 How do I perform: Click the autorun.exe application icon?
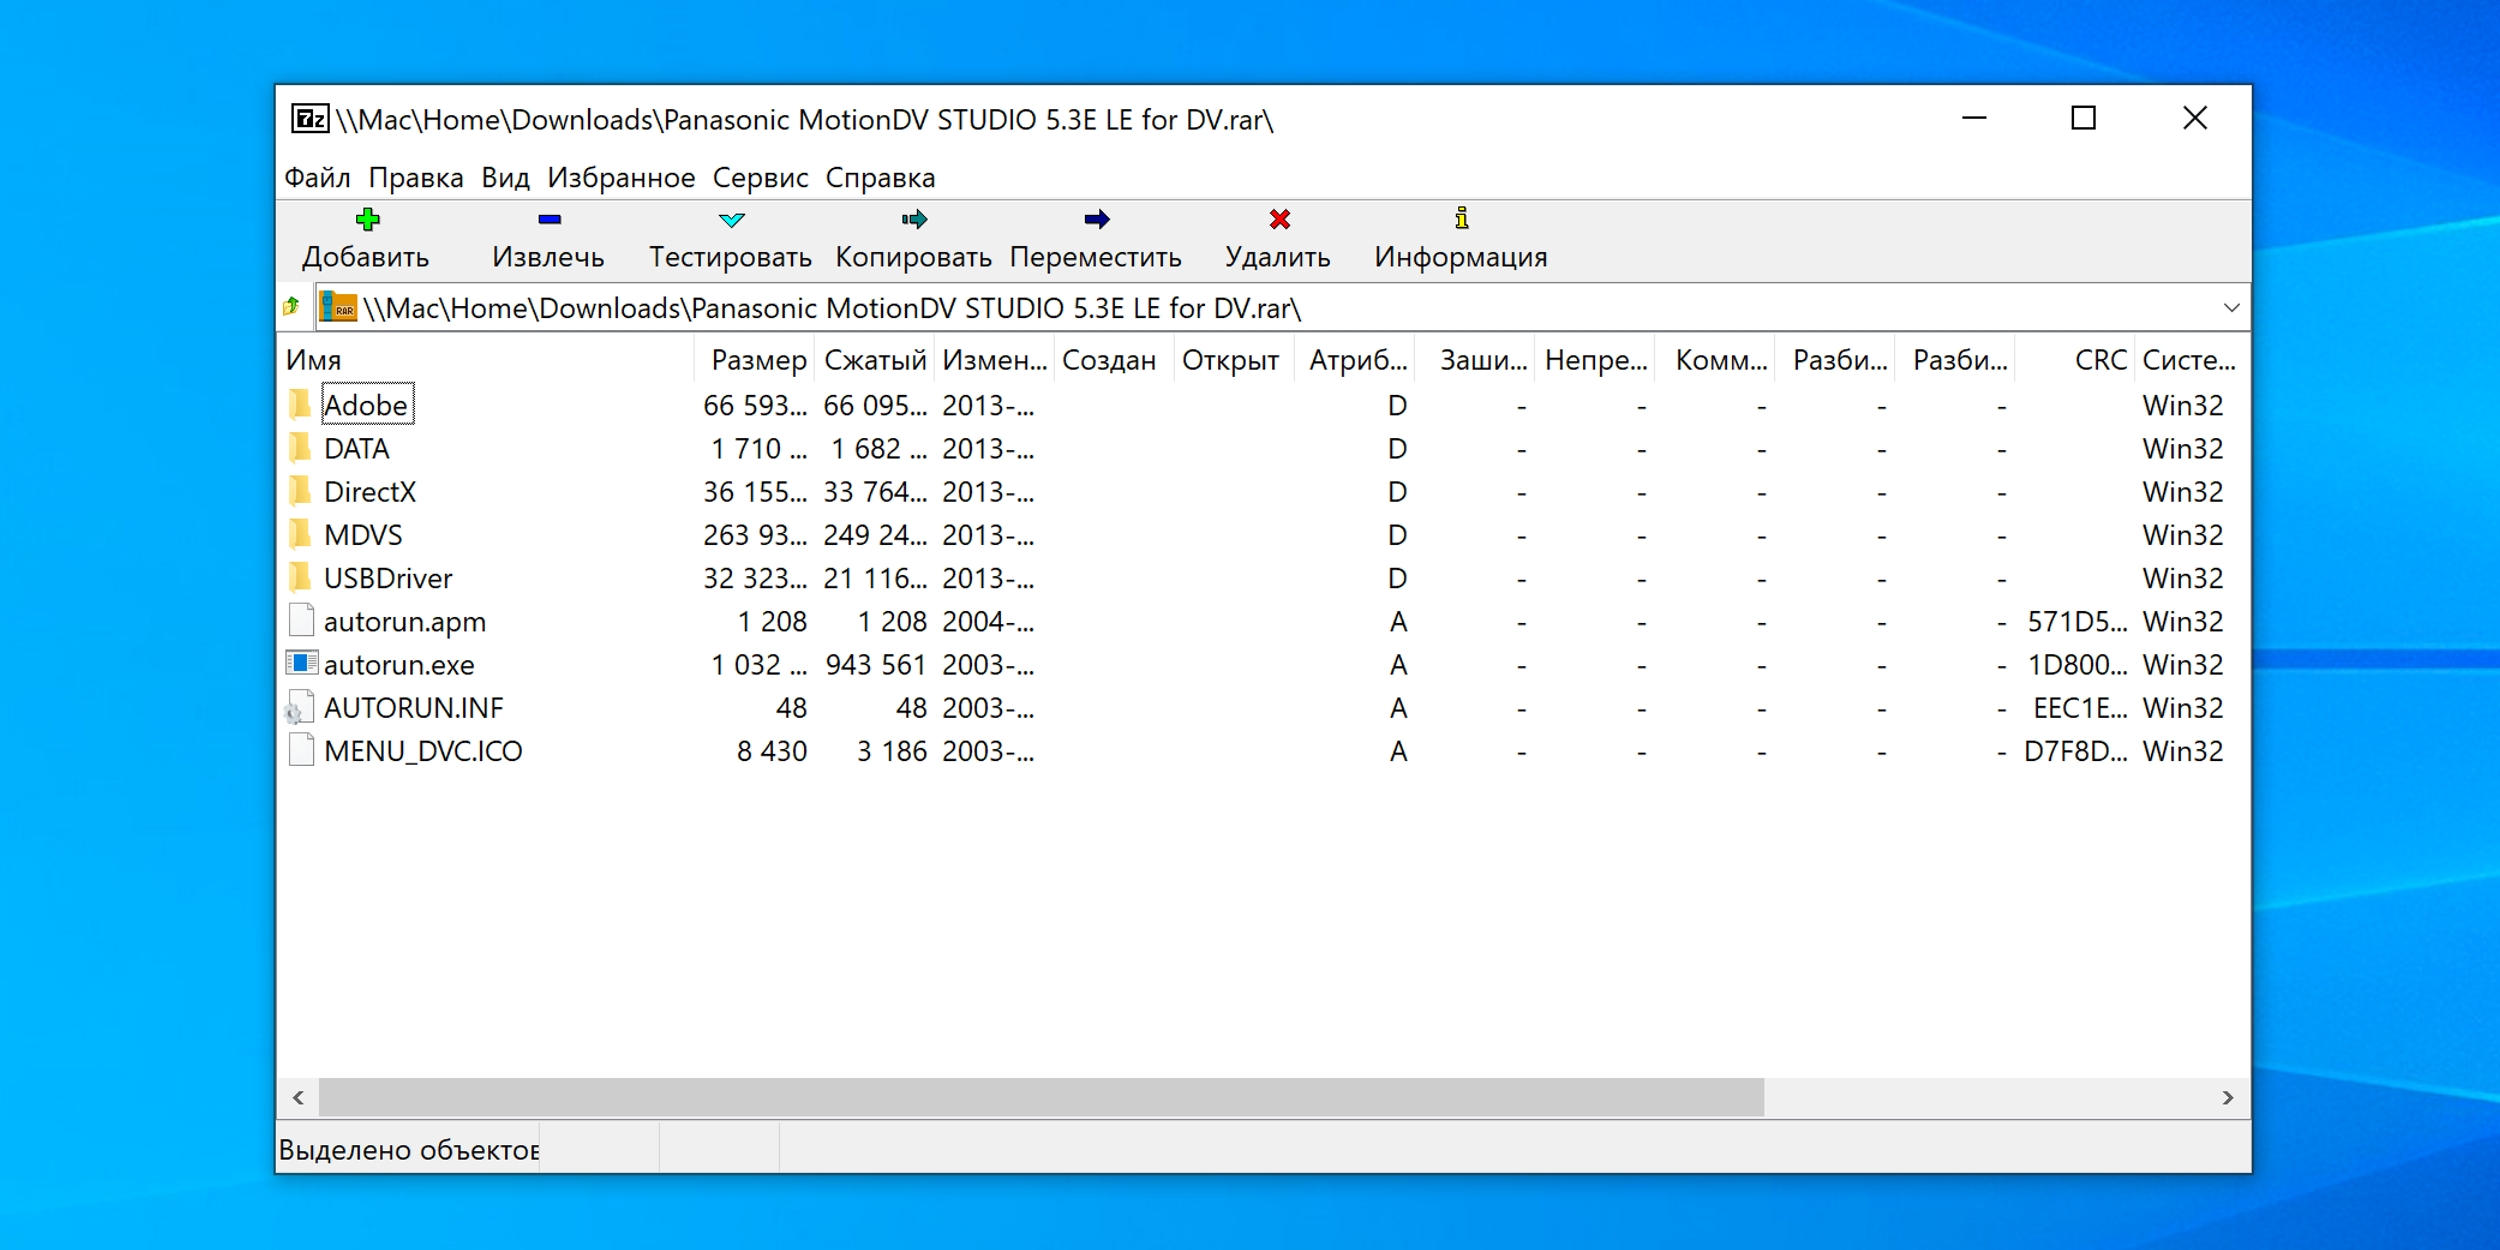click(x=301, y=663)
